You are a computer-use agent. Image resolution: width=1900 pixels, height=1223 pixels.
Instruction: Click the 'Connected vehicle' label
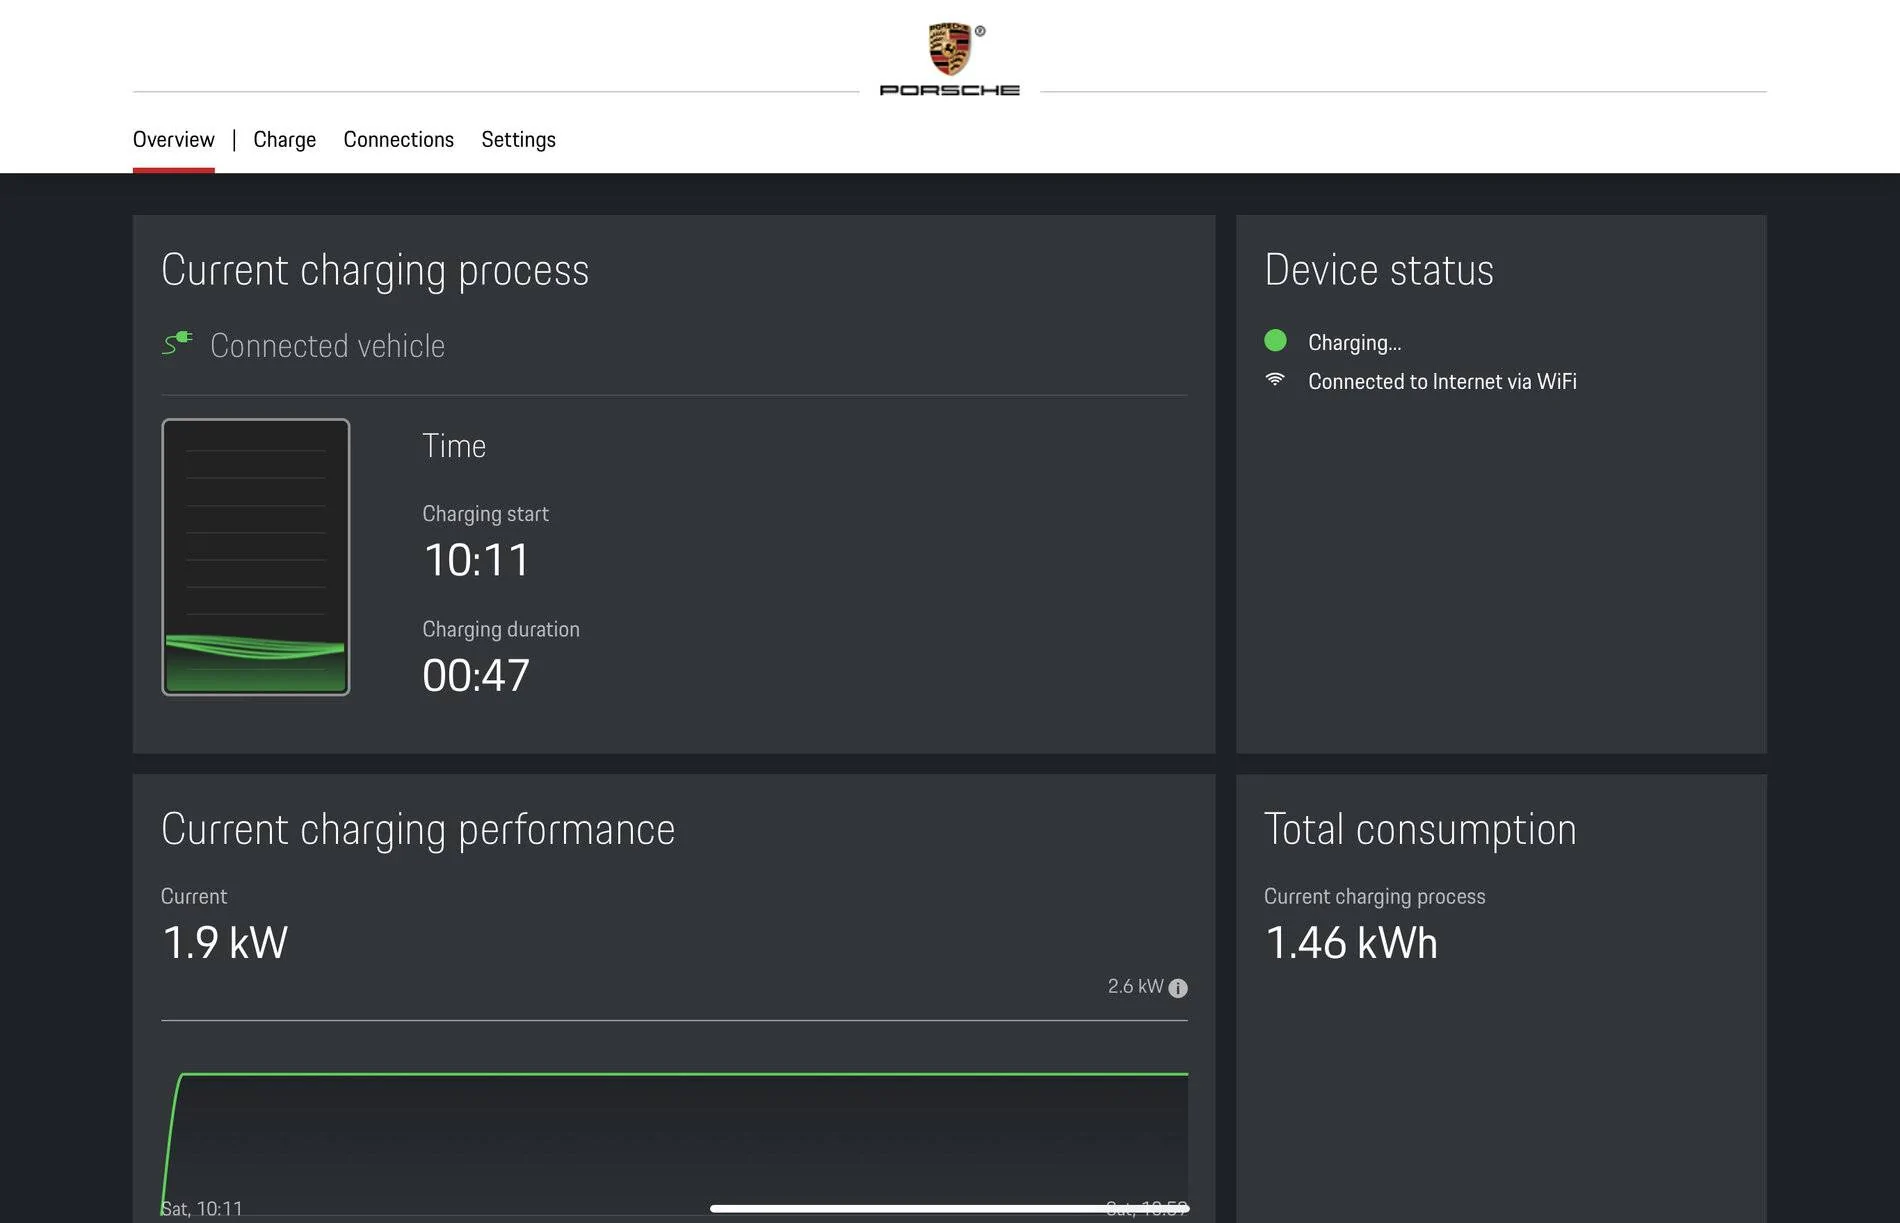pyautogui.click(x=327, y=346)
